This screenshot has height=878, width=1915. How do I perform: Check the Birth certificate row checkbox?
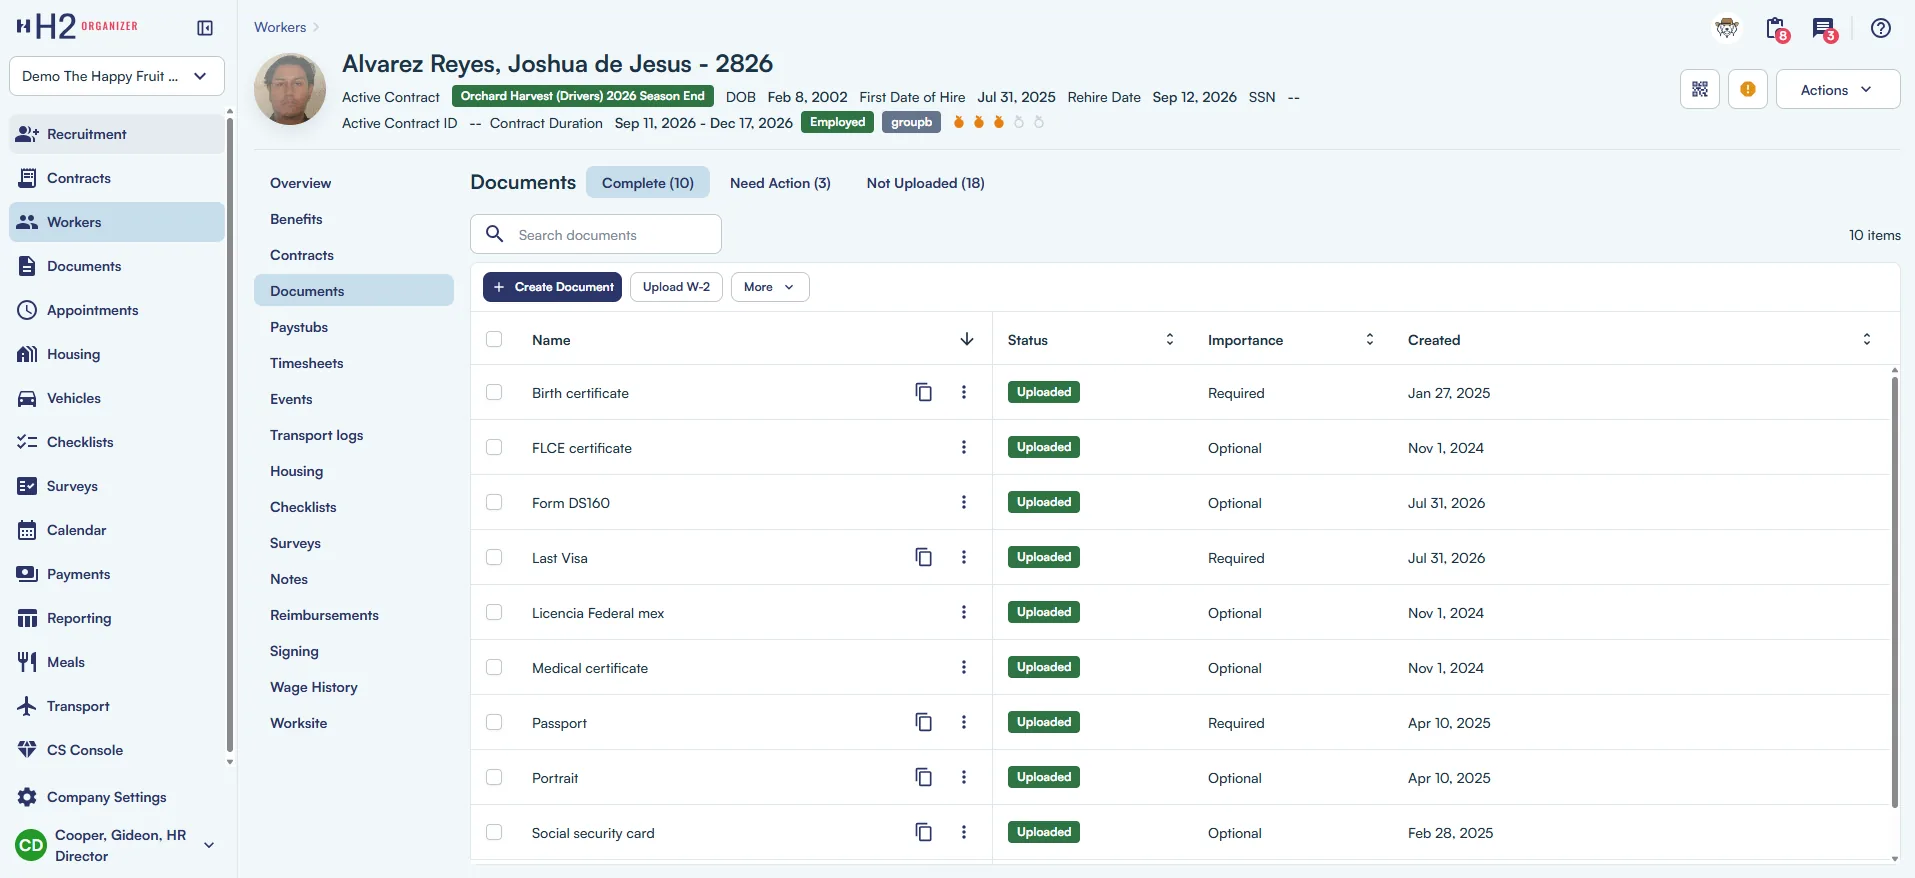click(494, 392)
